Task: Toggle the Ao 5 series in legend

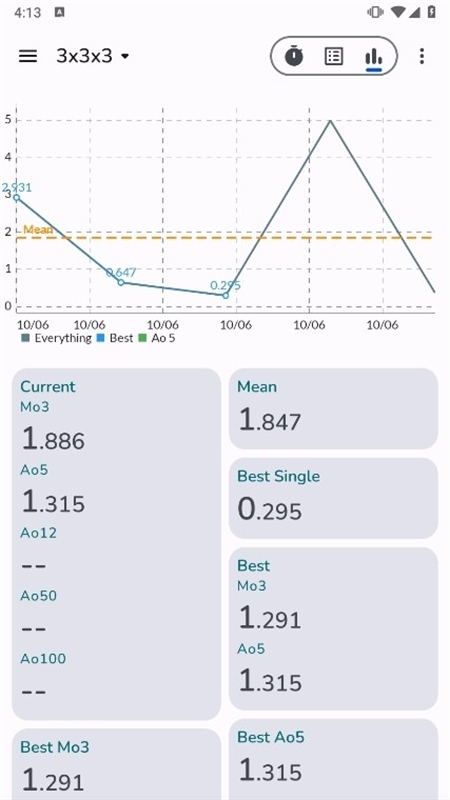Action: (157, 338)
